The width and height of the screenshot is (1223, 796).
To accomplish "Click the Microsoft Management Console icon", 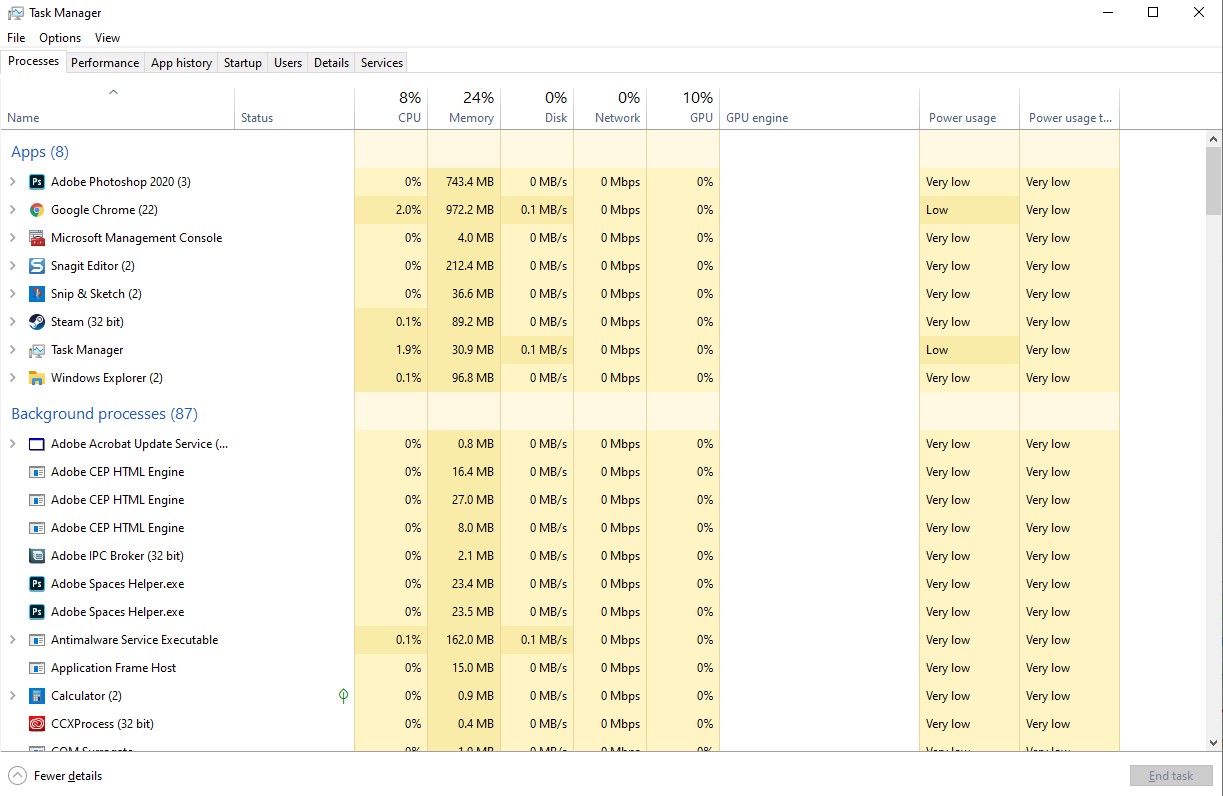I will [x=37, y=238].
